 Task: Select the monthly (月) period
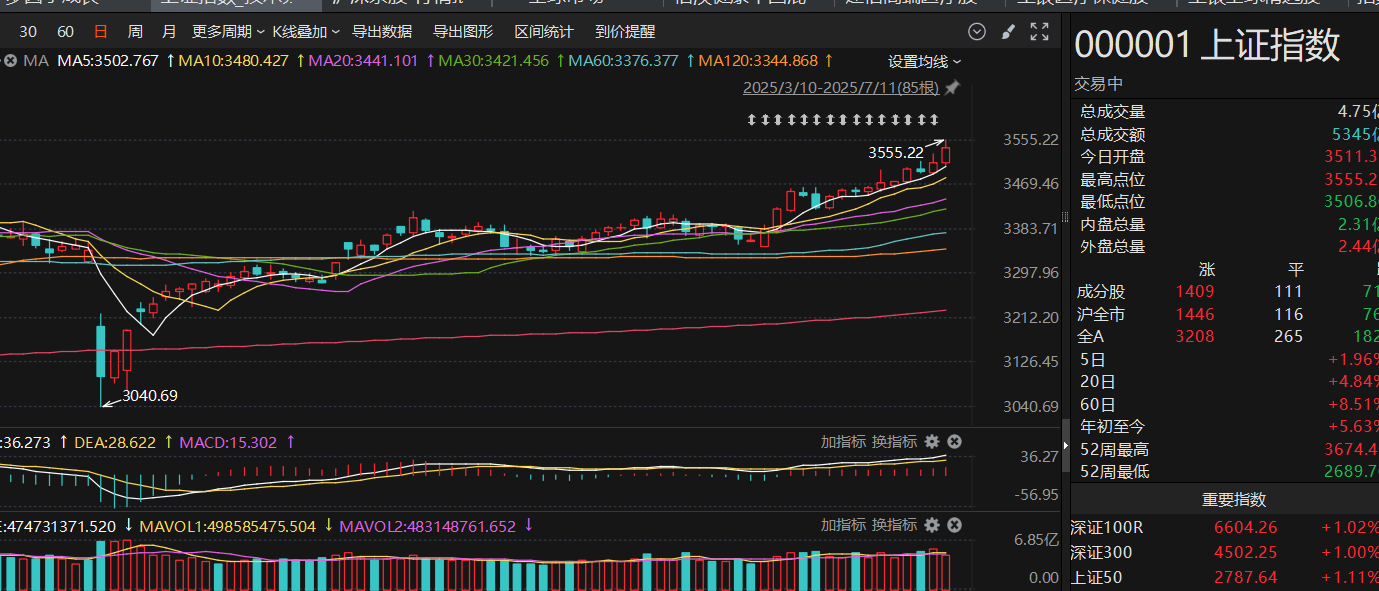pos(169,31)
